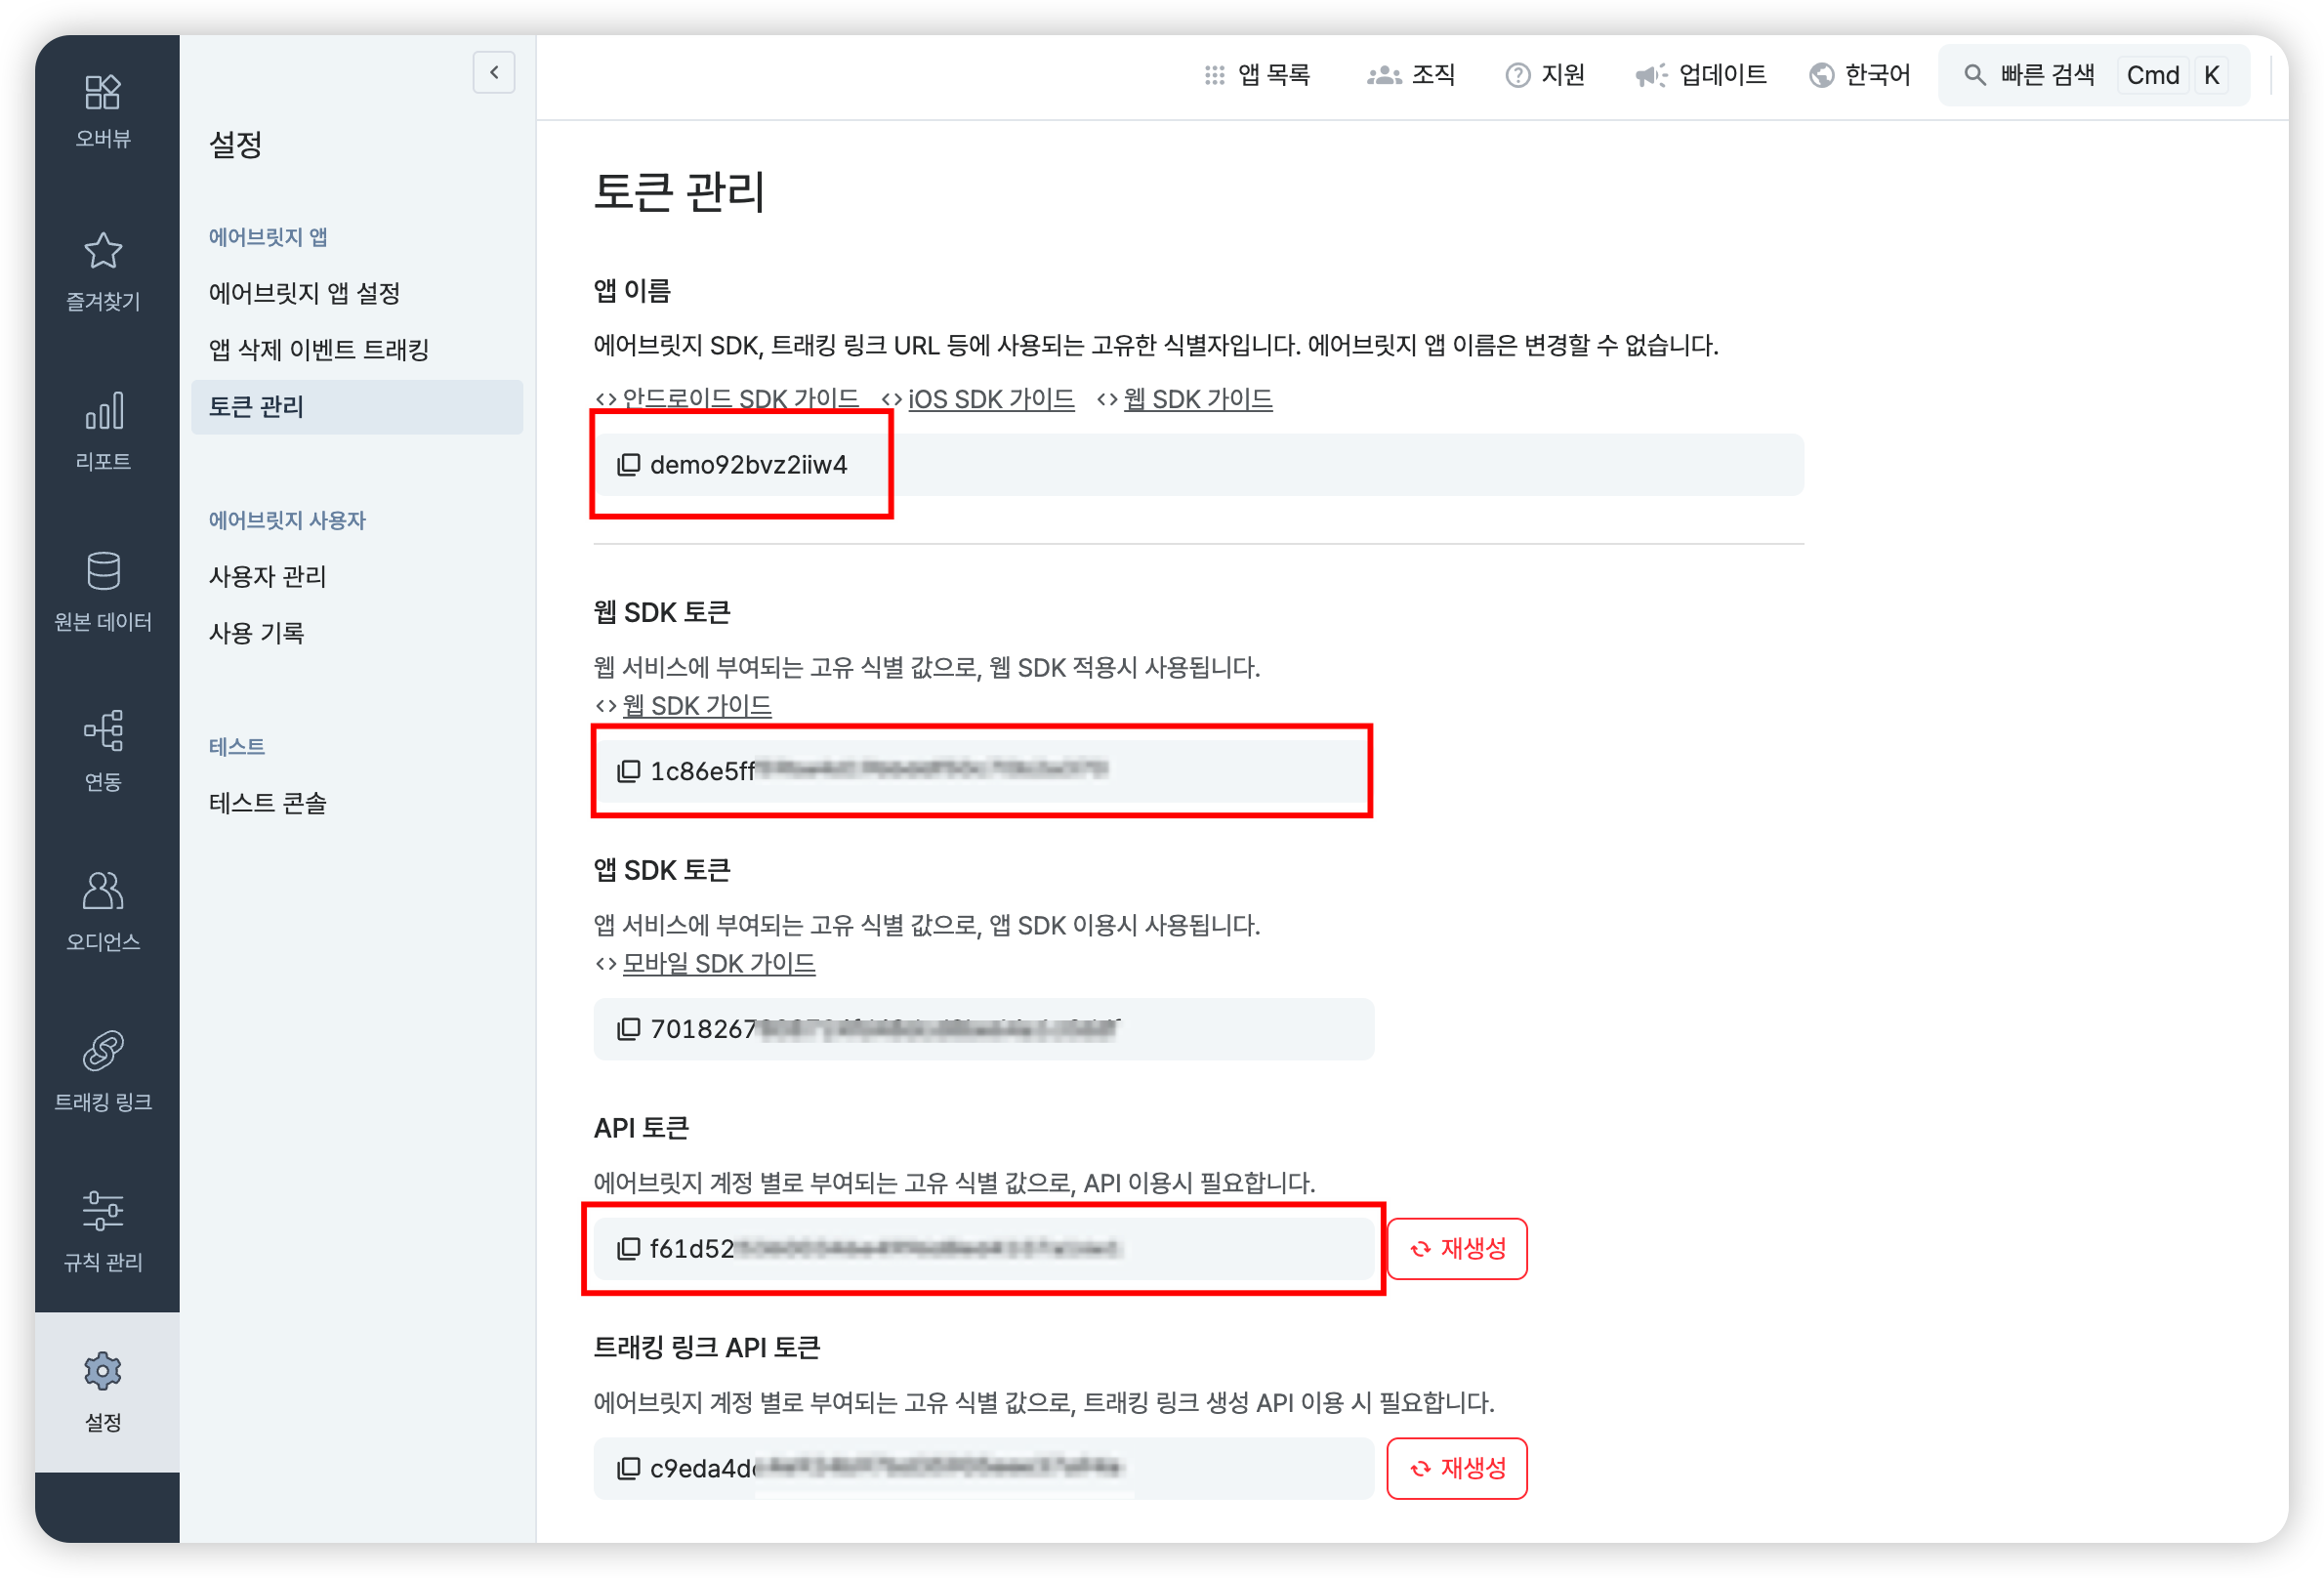Image resolution: width=2324 pixels, height=1578 pixels.
Task: Open the 오버뷰 overview icon in sidebar
Action: click(x=103, y=93)
